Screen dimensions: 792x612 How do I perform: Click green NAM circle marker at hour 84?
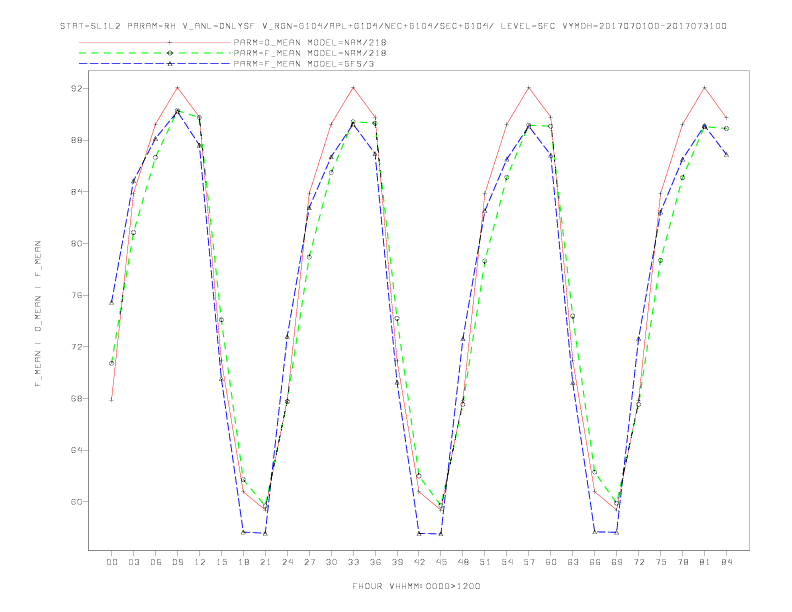tap(726, 129)
